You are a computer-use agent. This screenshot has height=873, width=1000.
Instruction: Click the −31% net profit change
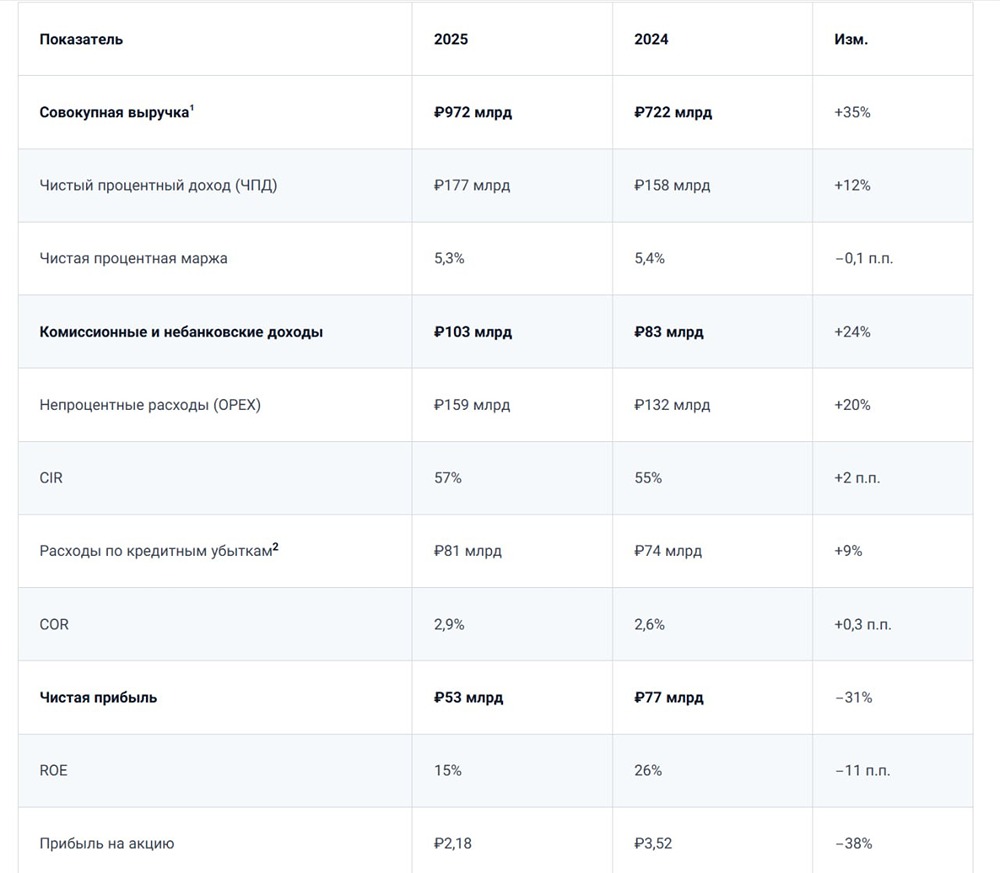853,697
